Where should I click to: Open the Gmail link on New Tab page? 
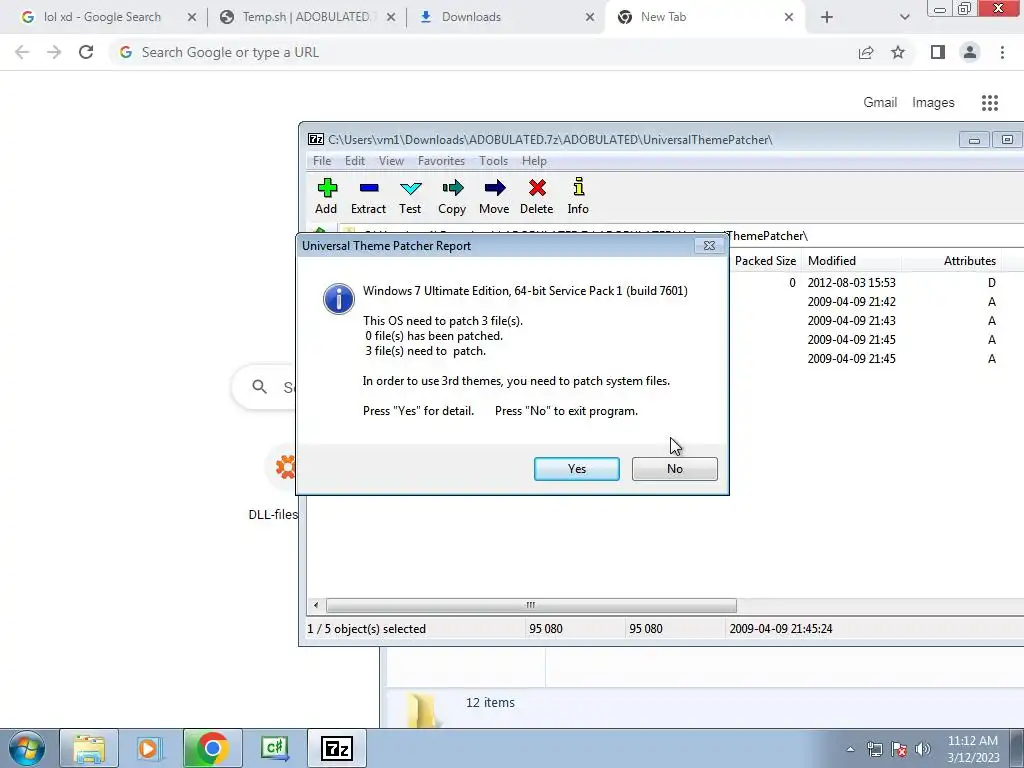880,103
